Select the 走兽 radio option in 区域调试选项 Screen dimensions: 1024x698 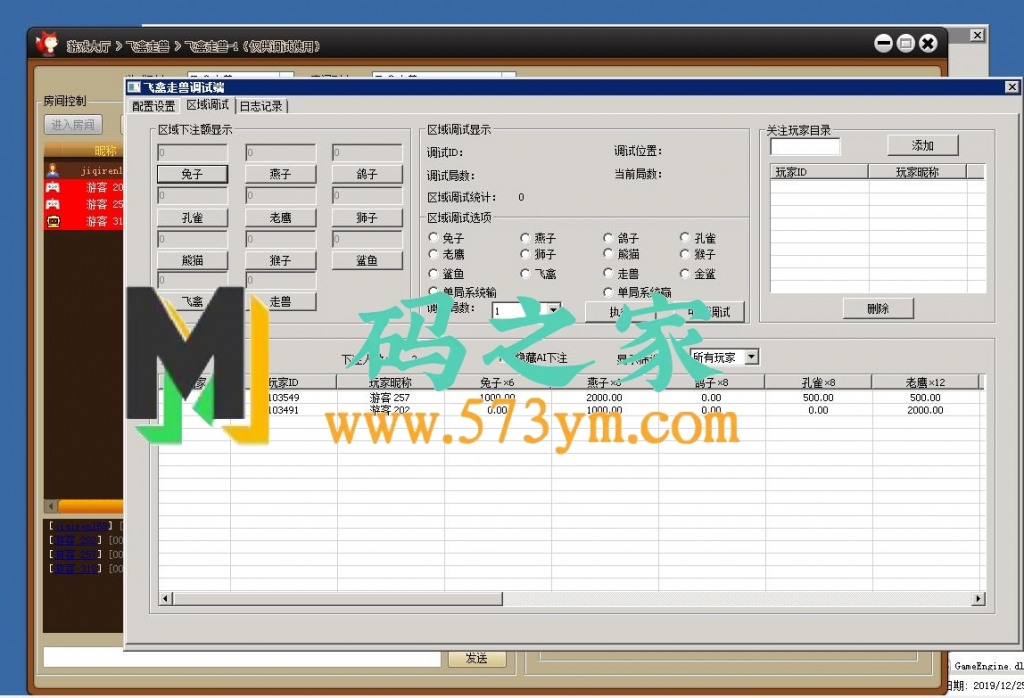click(x=608, y=273)
